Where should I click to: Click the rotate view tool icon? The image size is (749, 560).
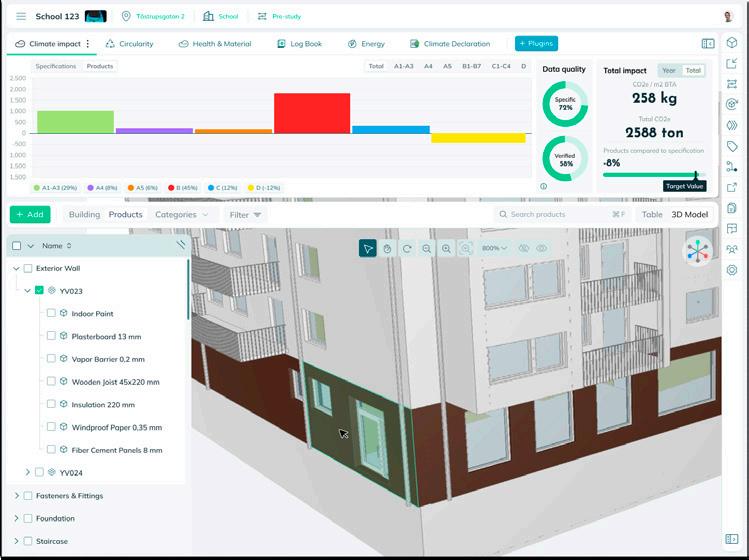(407, 248)
